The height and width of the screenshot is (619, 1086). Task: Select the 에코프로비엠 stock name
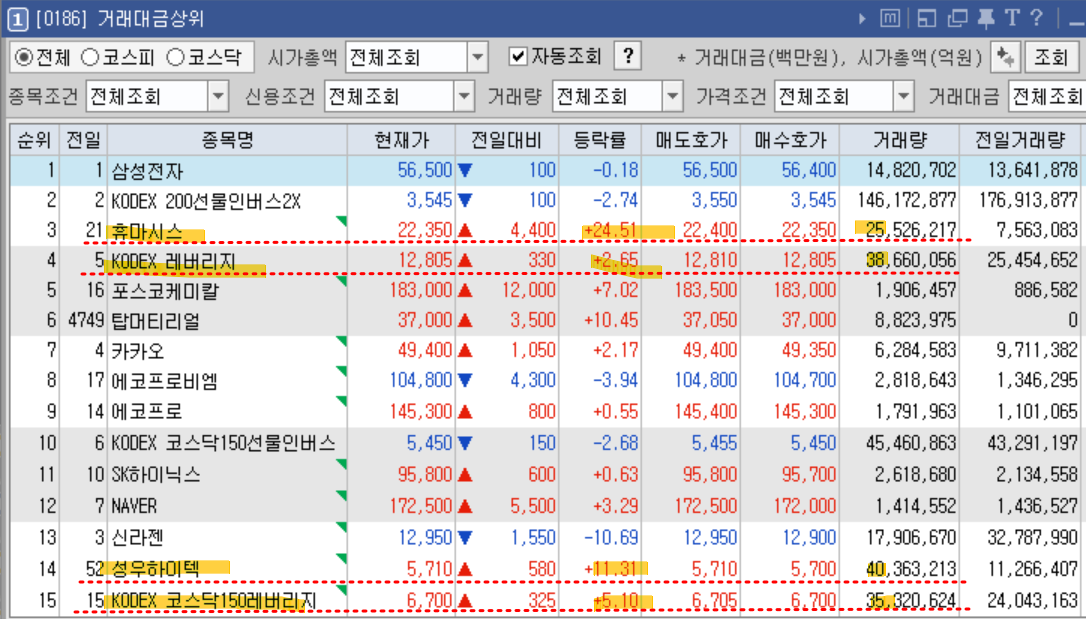(x=165, y=381)
